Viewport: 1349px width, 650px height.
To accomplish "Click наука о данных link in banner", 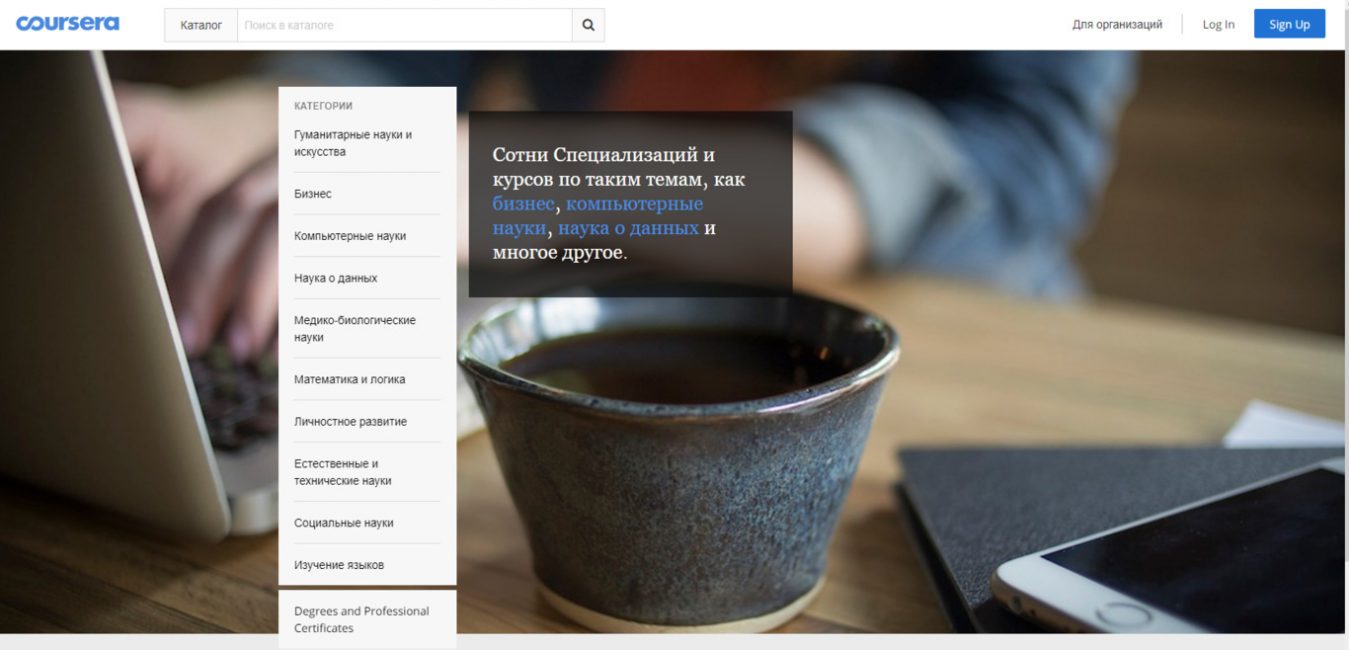I will point(628,228).
